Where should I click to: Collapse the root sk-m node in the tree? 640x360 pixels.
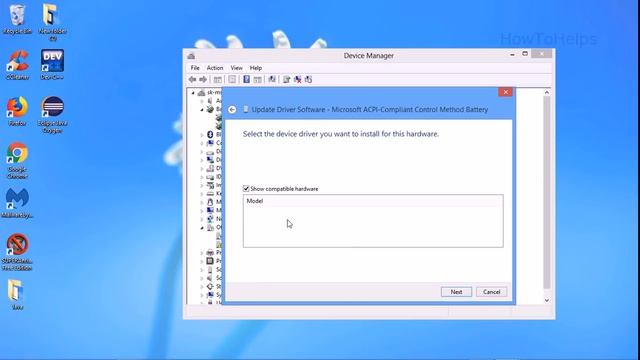coord(193,93)
